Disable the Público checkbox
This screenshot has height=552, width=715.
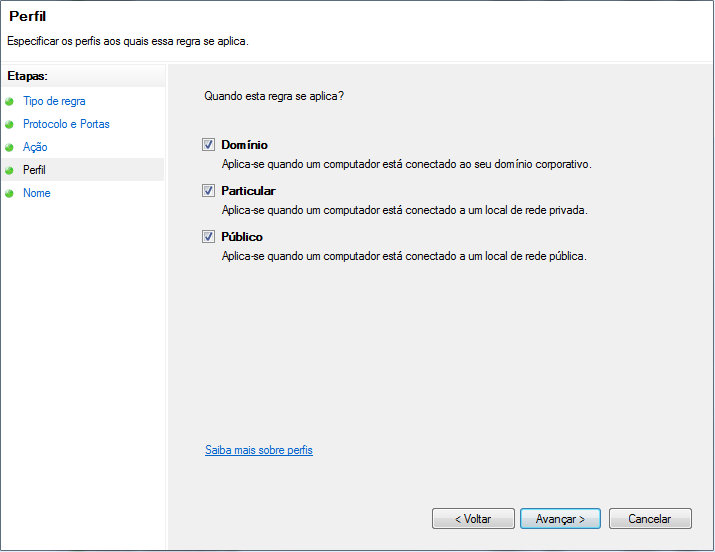209,237
